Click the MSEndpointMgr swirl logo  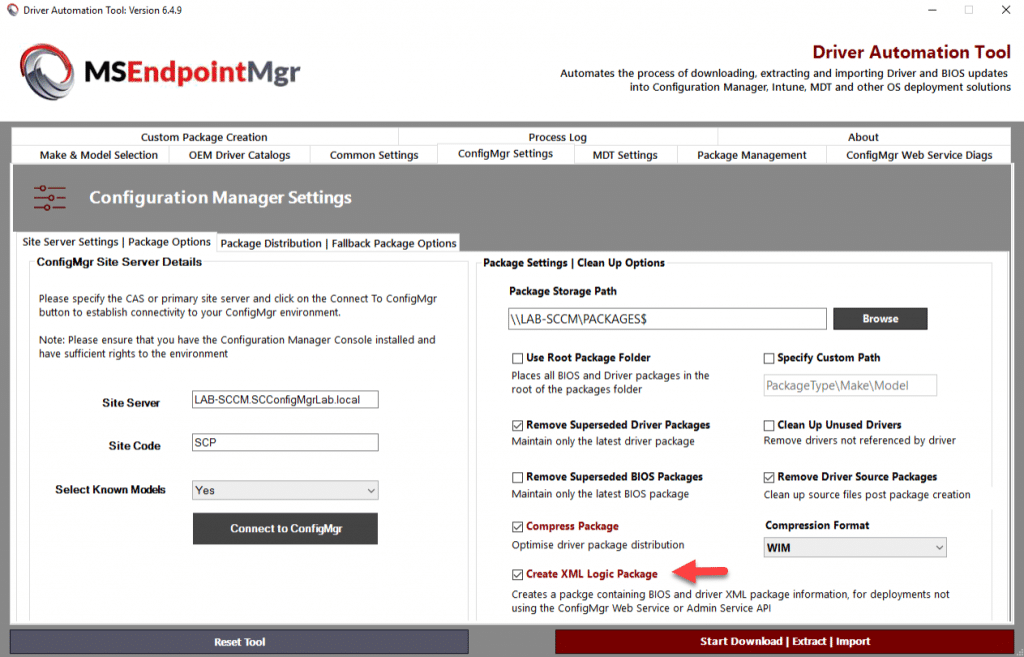(46, 72)
